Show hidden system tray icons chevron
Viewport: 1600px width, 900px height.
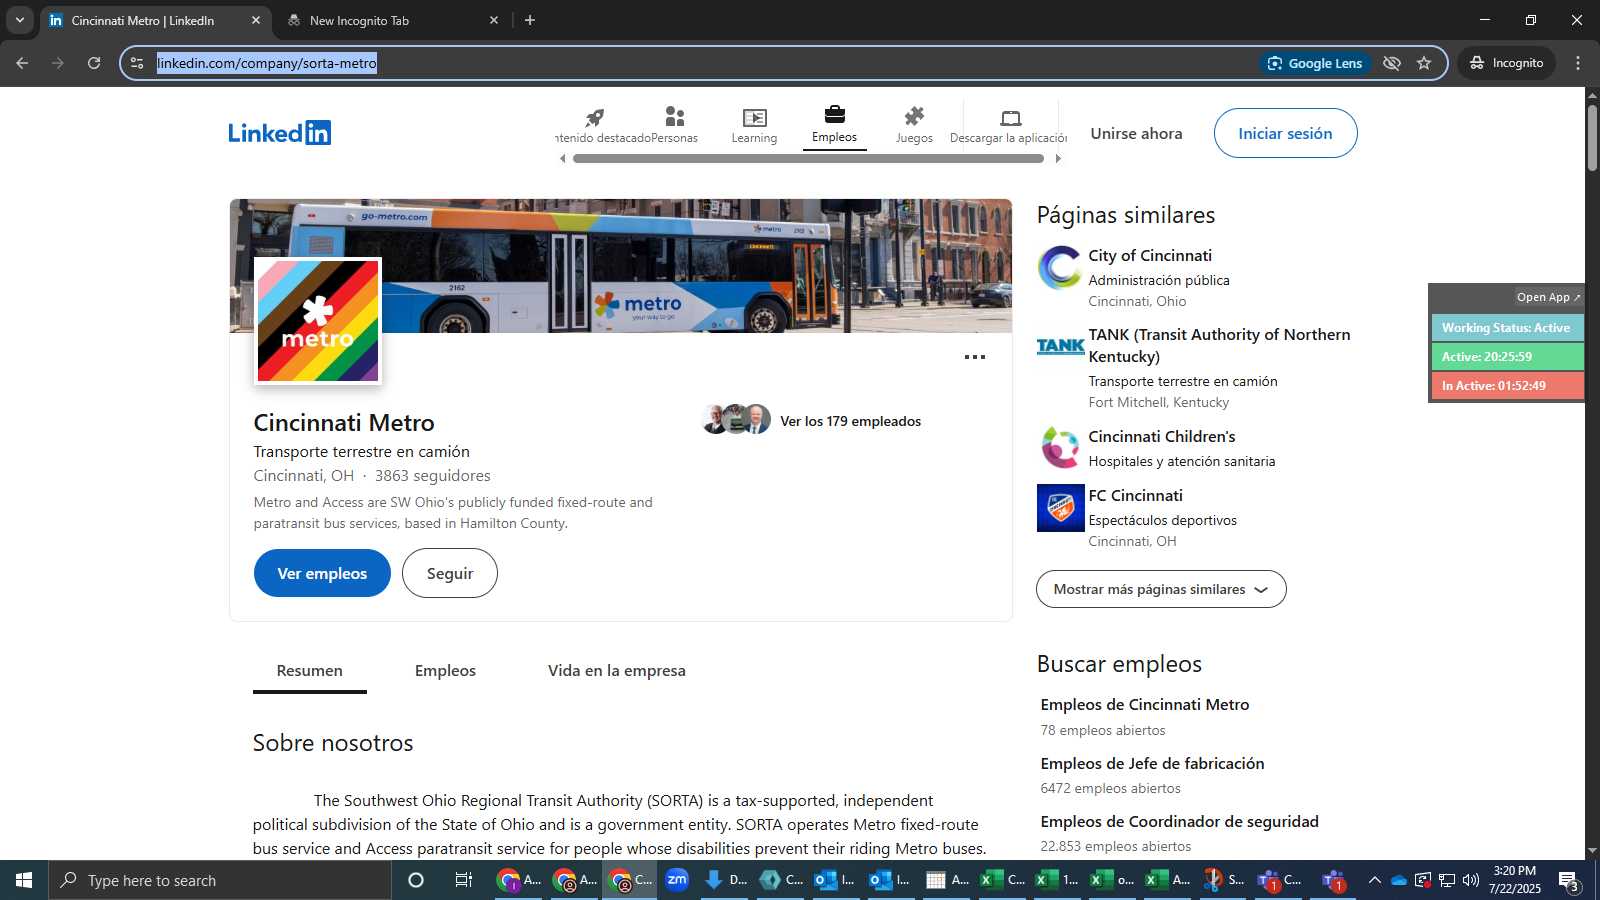[x=1374, y=880]
